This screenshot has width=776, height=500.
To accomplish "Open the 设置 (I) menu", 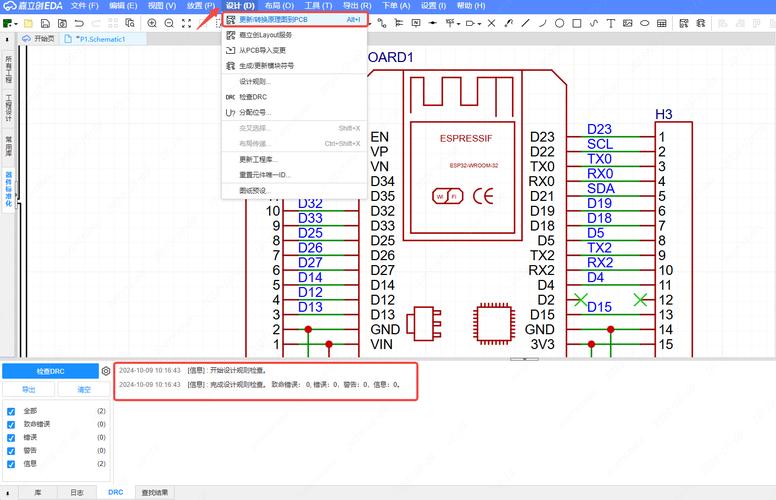I will [x=434, y=6].
